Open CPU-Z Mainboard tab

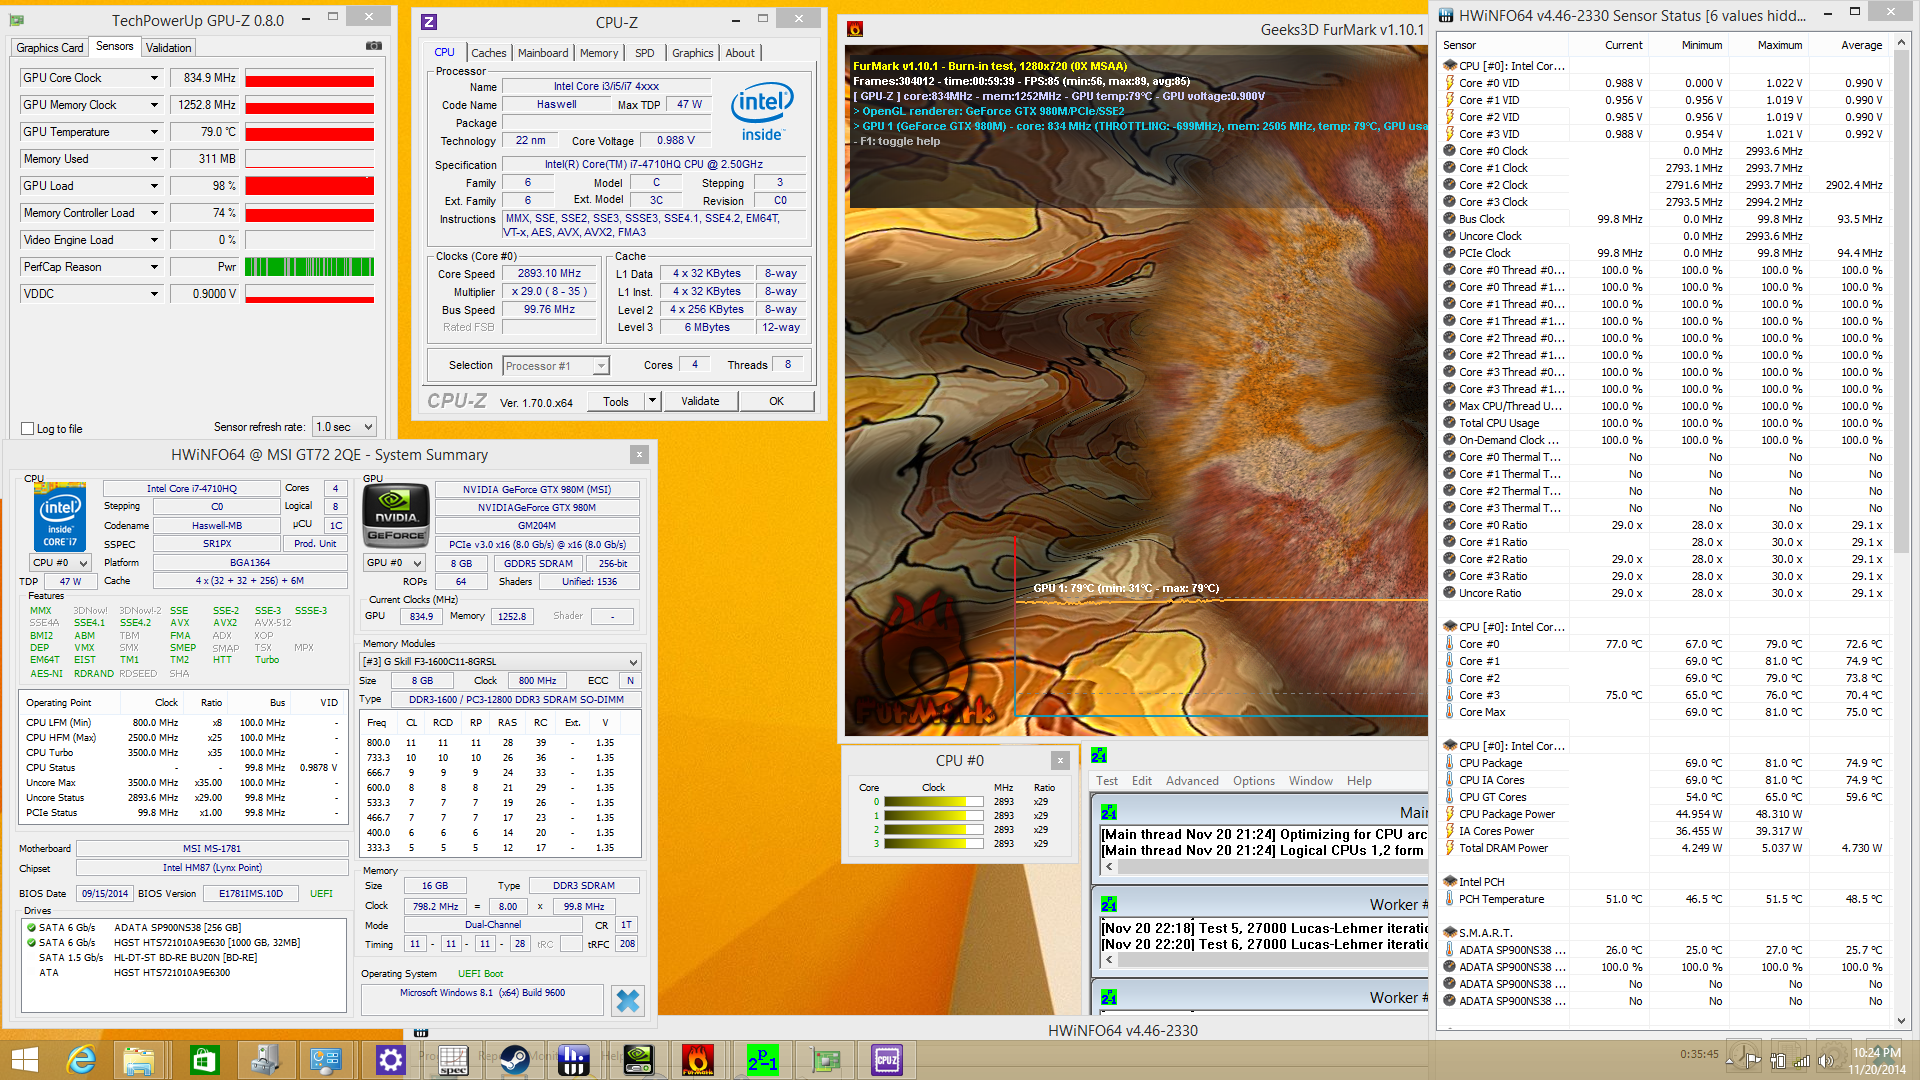[x=543, y=53]
